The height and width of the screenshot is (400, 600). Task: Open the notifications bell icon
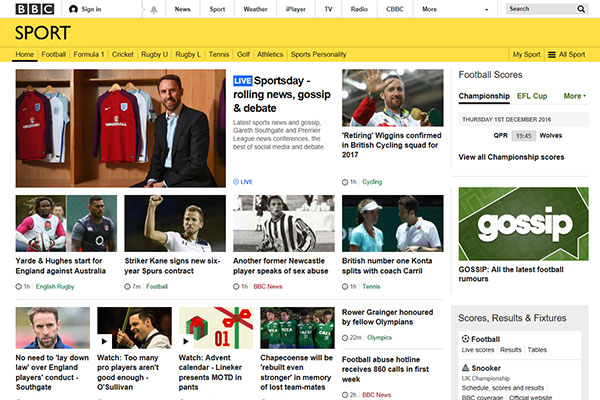(153, 10)
